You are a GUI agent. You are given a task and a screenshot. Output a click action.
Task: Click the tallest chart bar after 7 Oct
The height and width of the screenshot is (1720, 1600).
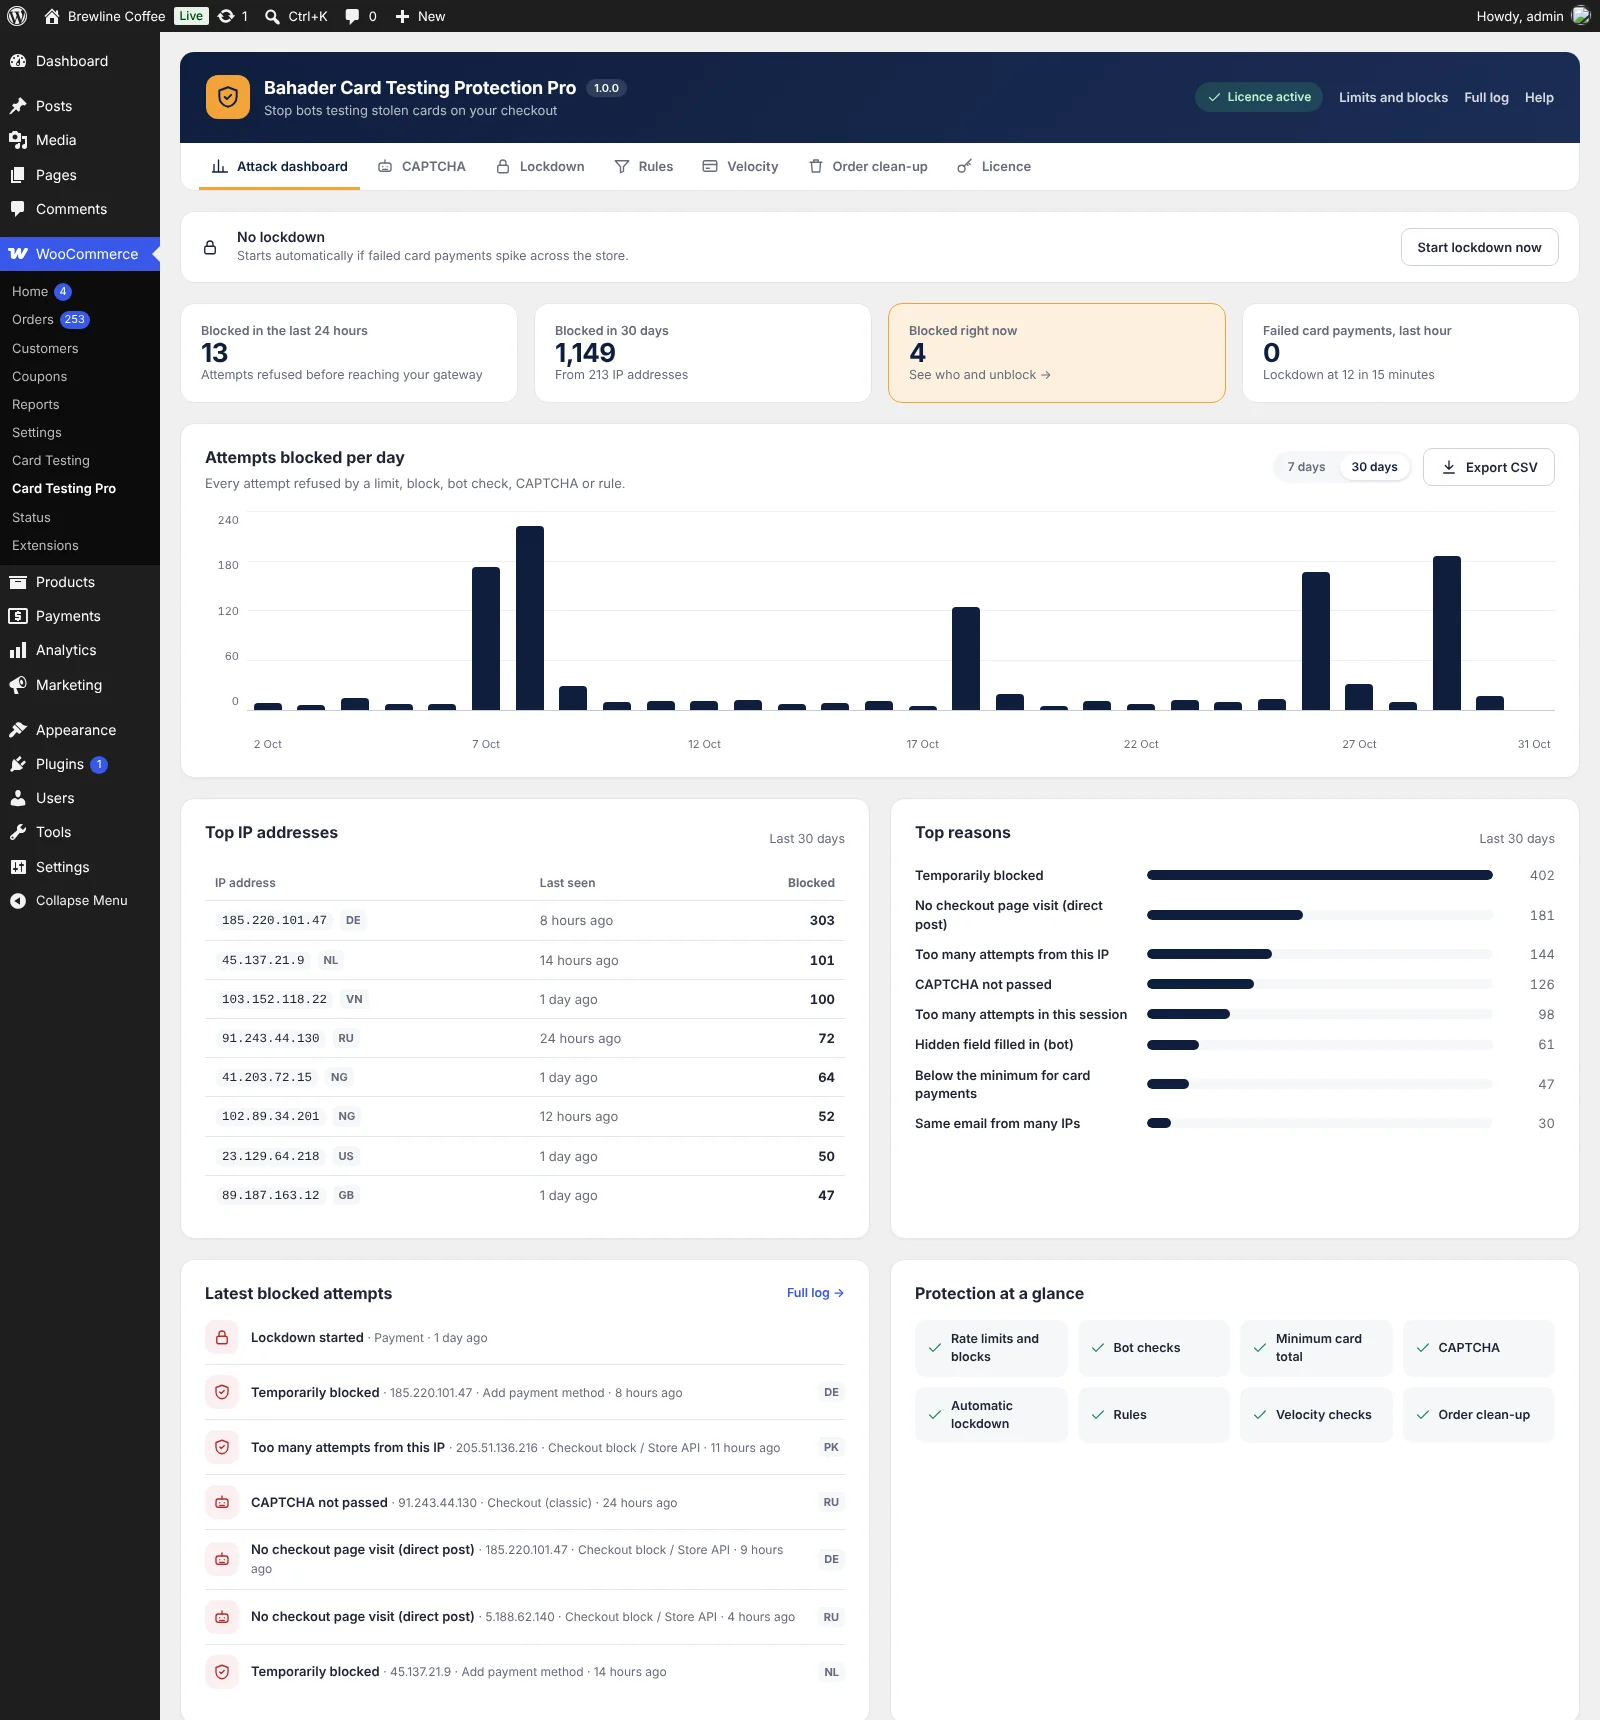click(x=530, y=617)
